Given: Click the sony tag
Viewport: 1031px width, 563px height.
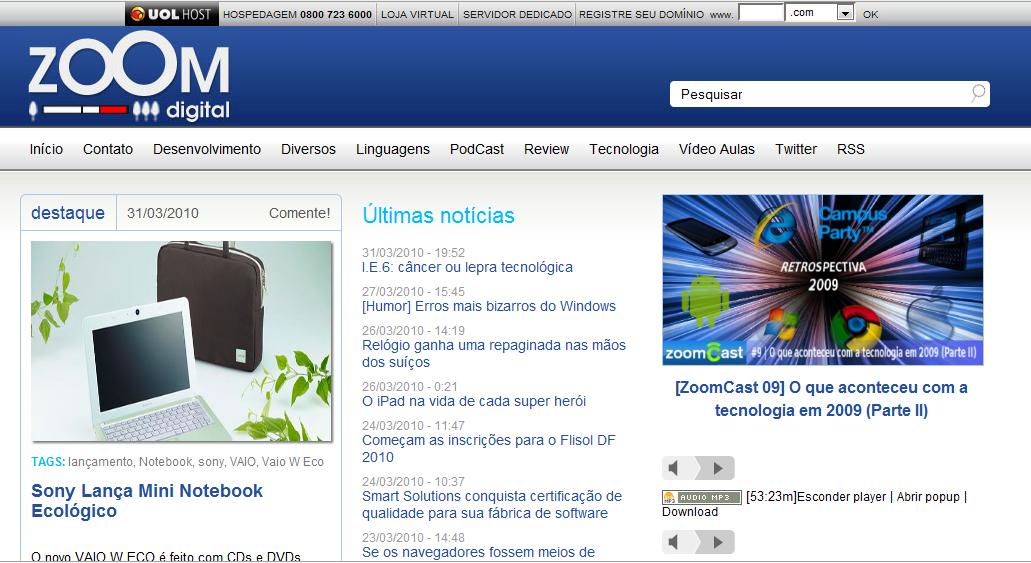Looking at the screenshot, I should (x=210, y=462).
